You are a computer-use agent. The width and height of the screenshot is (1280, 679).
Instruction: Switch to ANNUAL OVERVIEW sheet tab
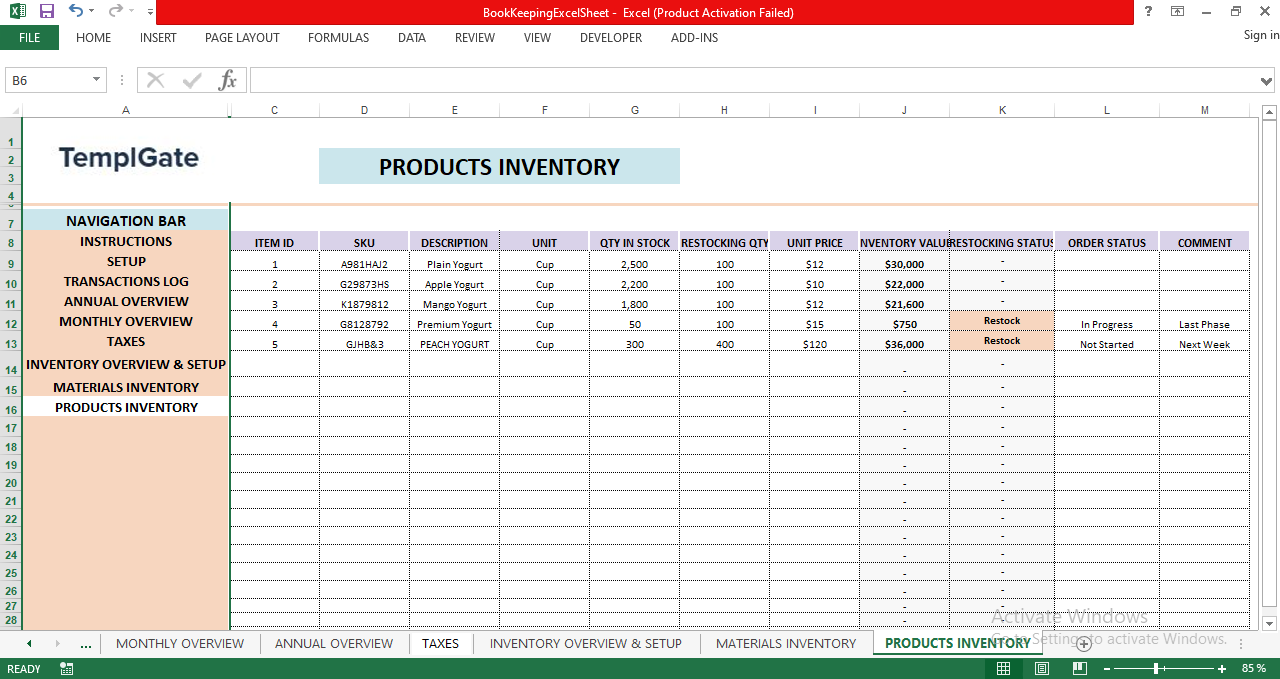coord(334,643)
